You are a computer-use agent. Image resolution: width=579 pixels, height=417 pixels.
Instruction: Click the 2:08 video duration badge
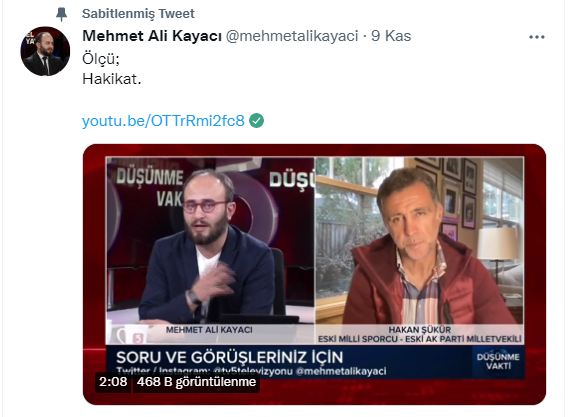point(113,382)
